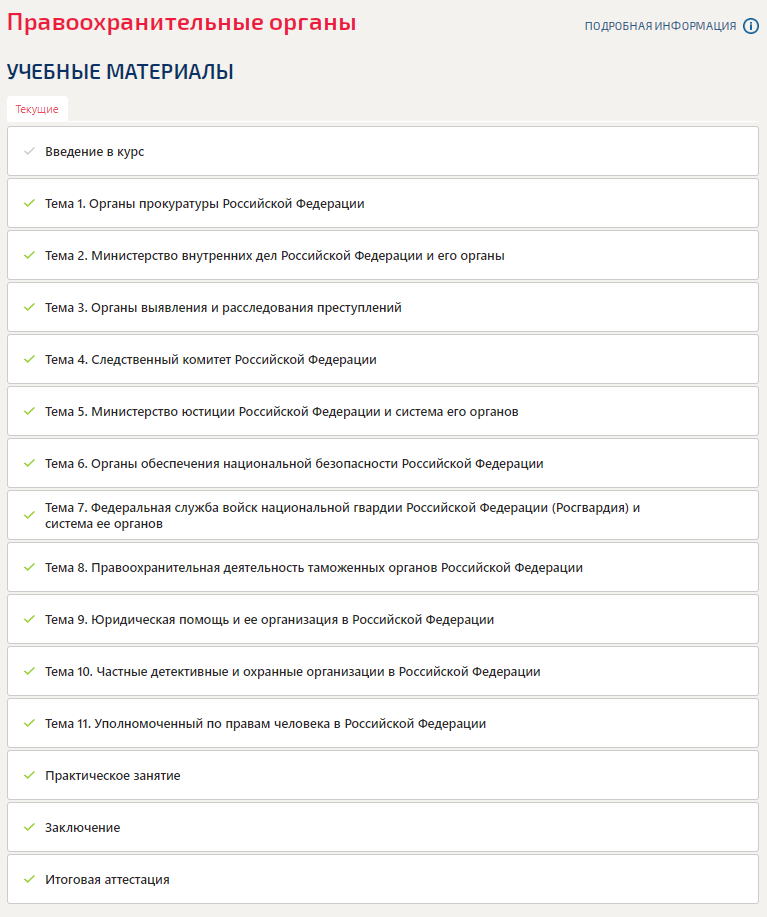Click the checkmark icon next to Введение в курс
767x917 pixels.
[x=29, y=151]
